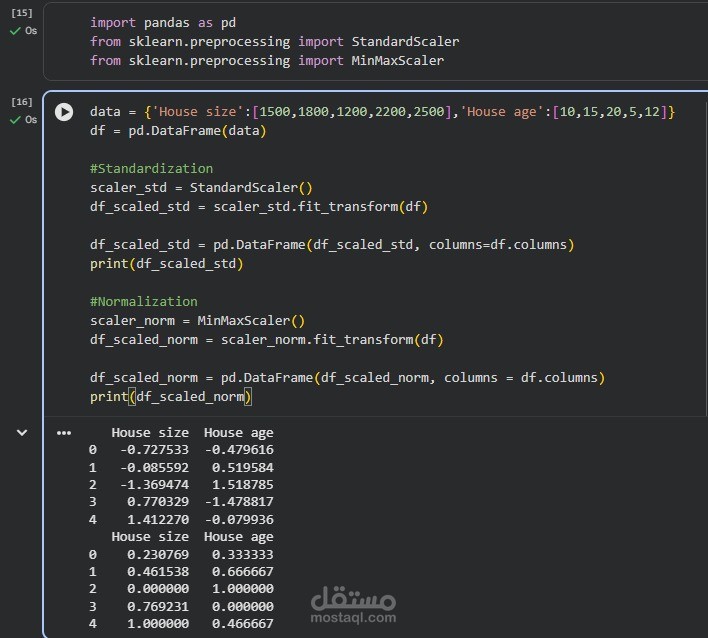Click the 'df = pd.DataFrame(data)' line
The width and height of the screenshot is (708, 638).
coord(178,131)
